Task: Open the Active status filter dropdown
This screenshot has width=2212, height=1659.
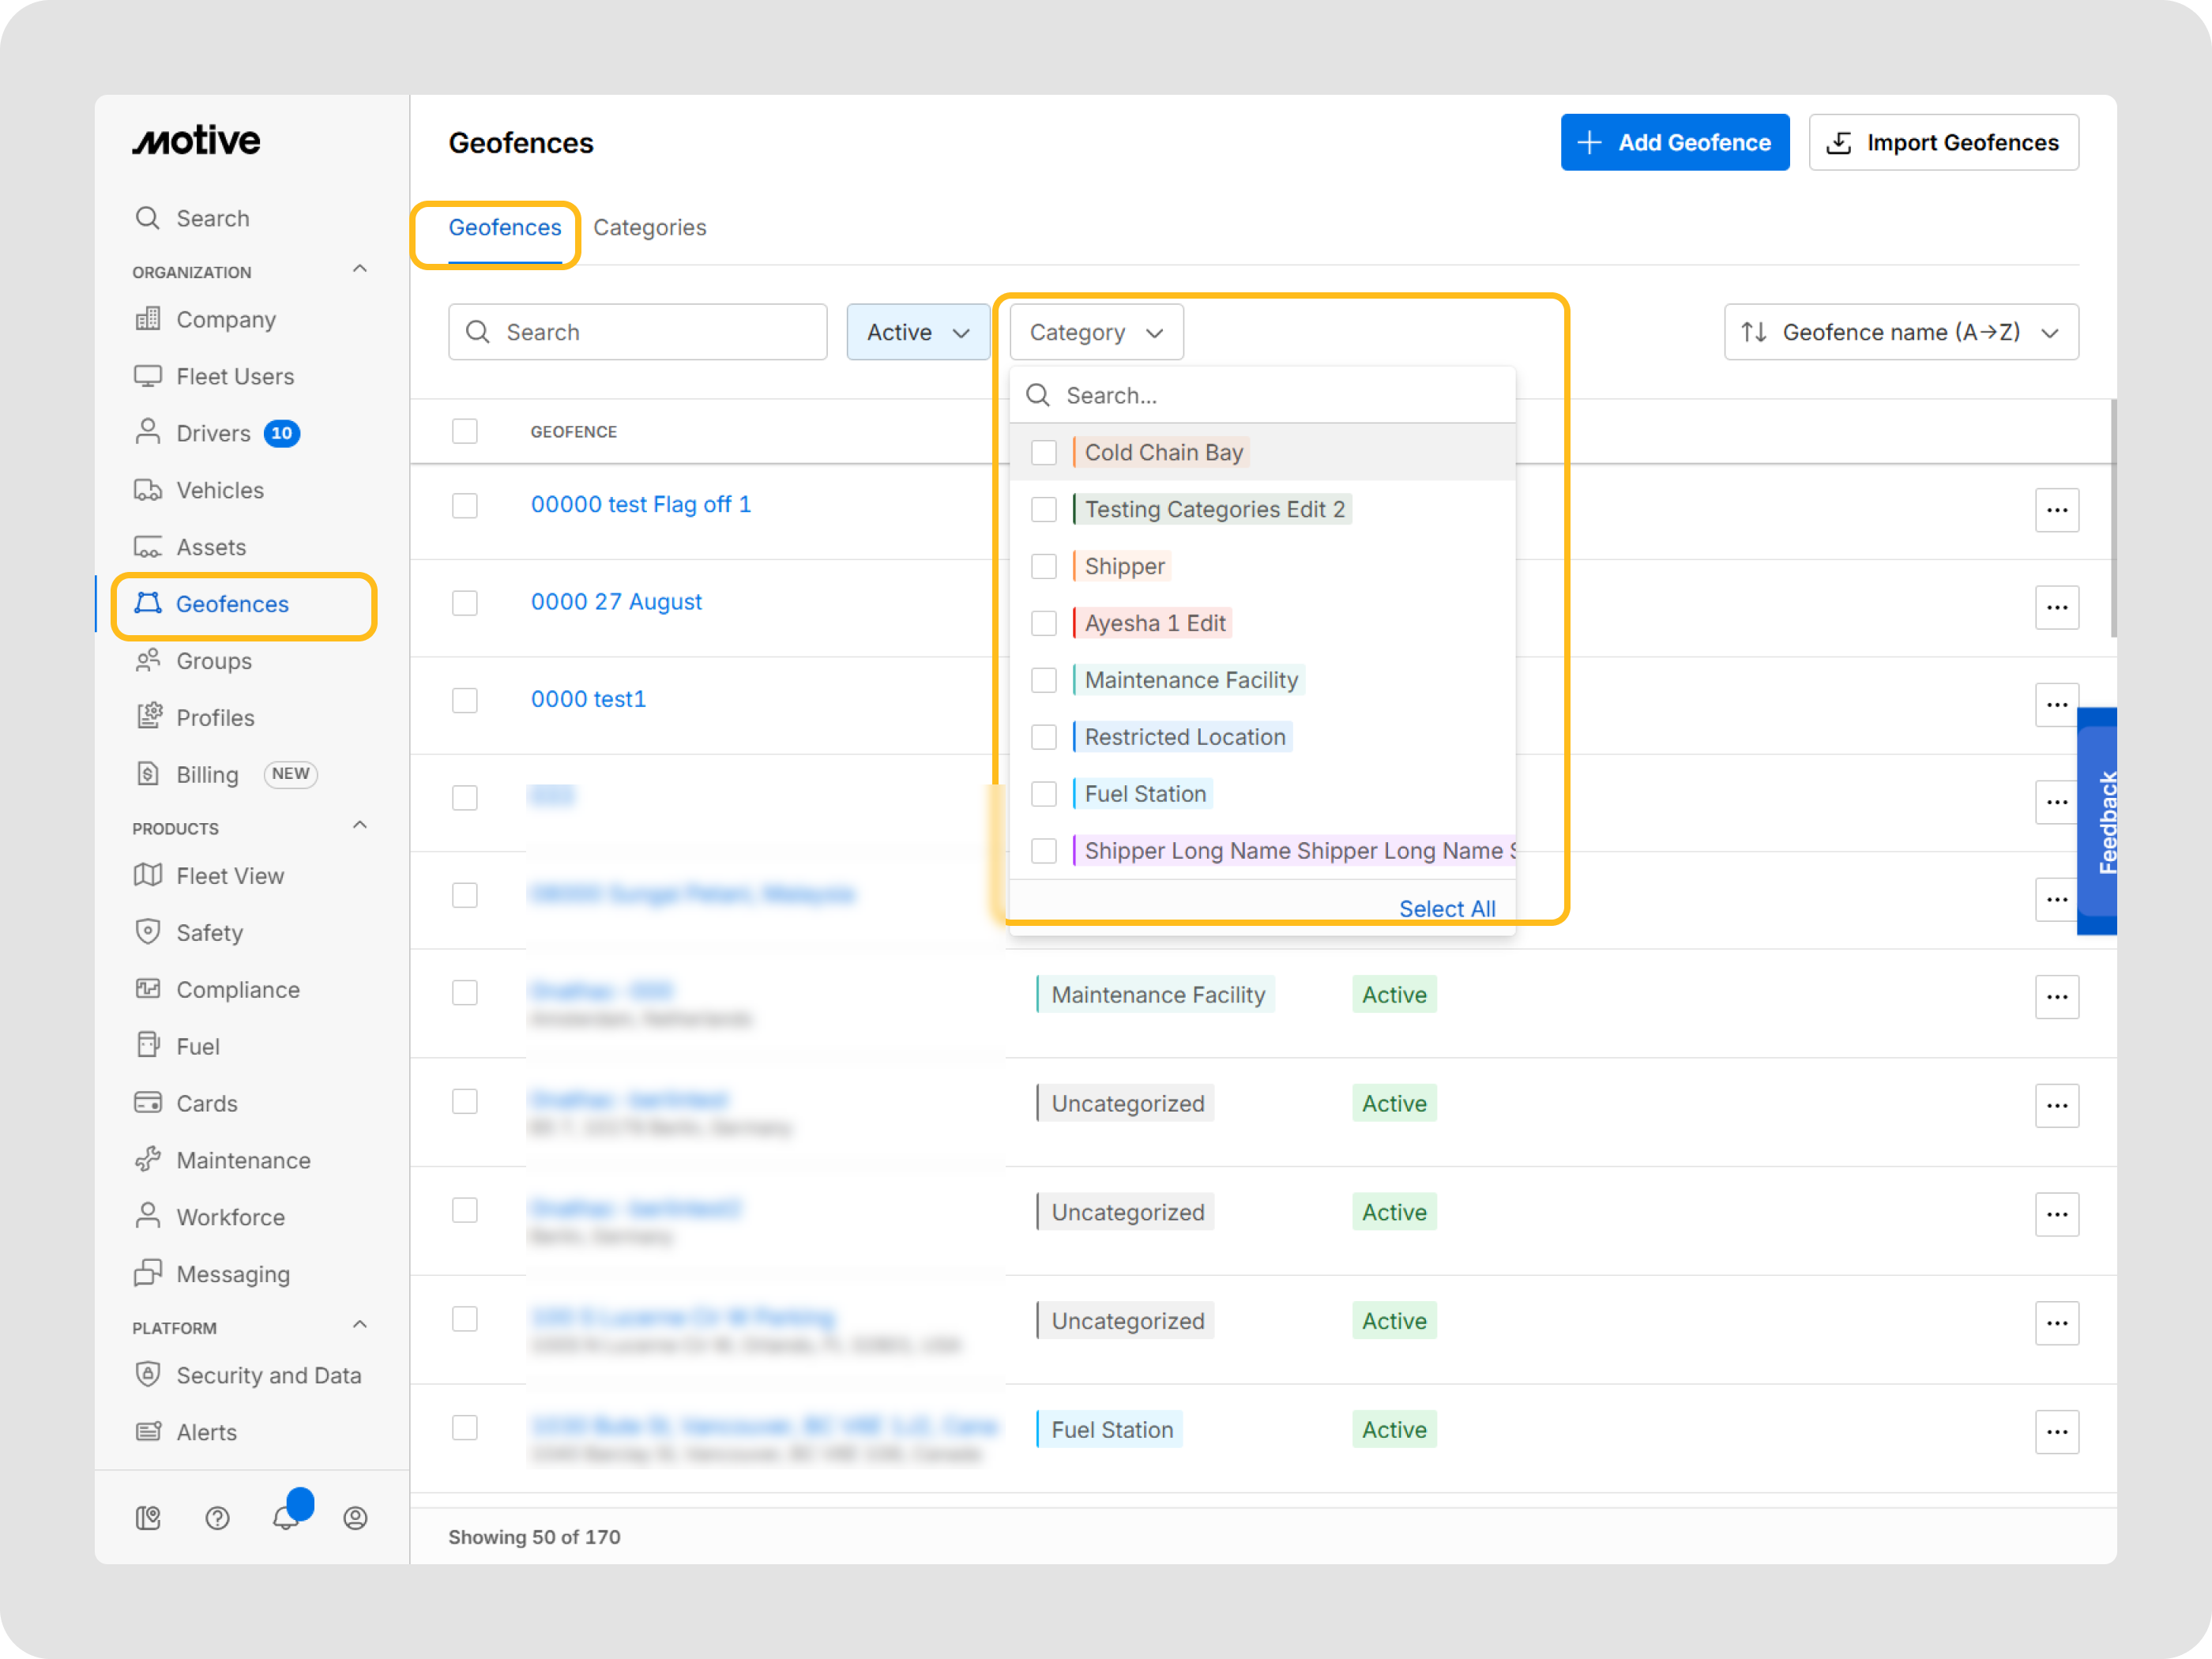Action: point(917,332)
